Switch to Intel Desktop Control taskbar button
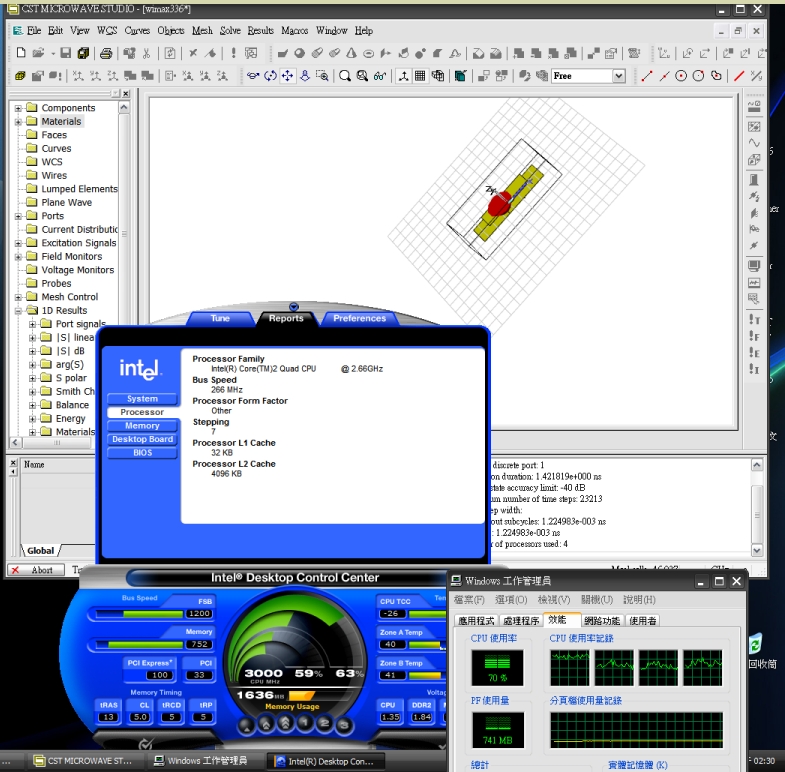This screenshot has width=785, height=772. (326, 761)
